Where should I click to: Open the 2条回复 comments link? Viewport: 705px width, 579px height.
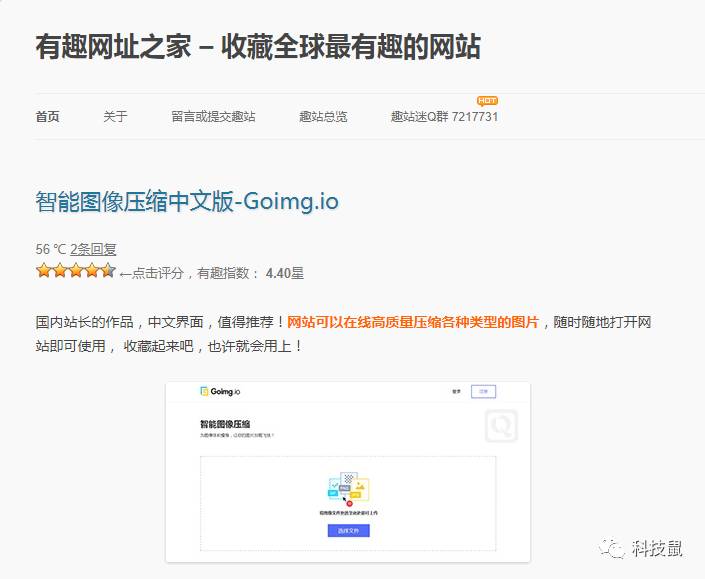point(93,249)
